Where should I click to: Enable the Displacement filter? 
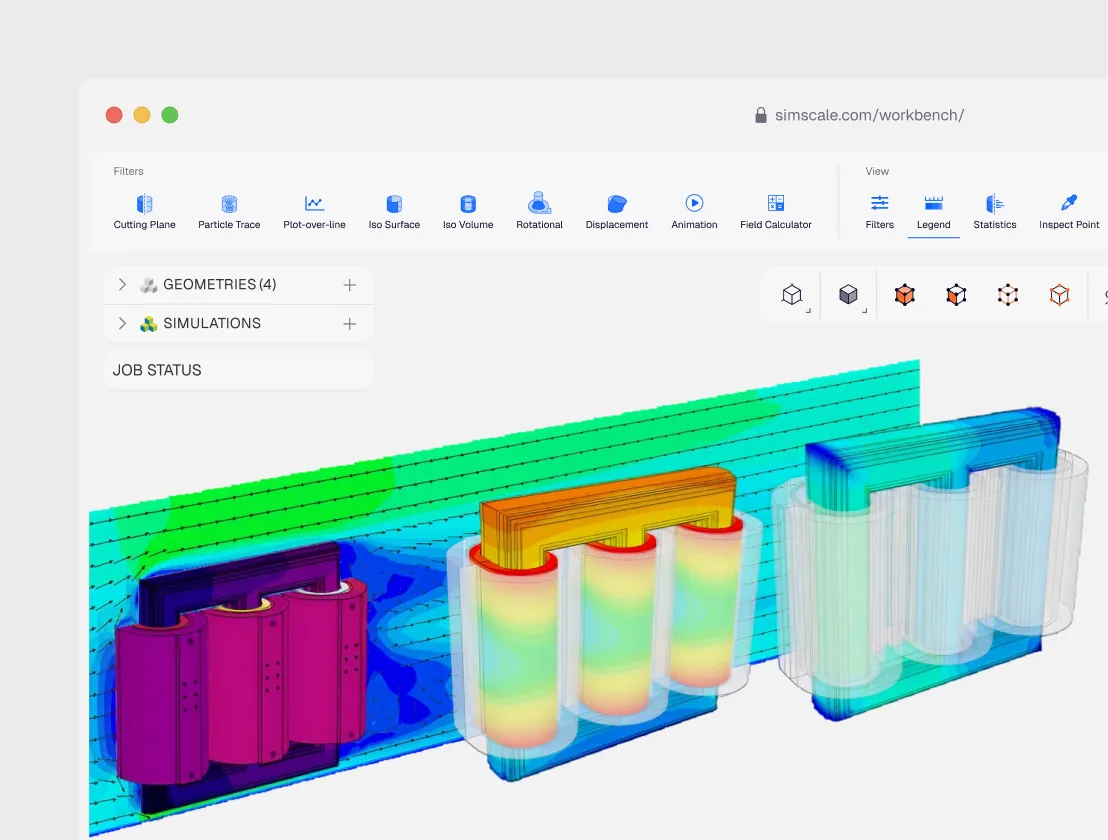(x=617, y=211)
